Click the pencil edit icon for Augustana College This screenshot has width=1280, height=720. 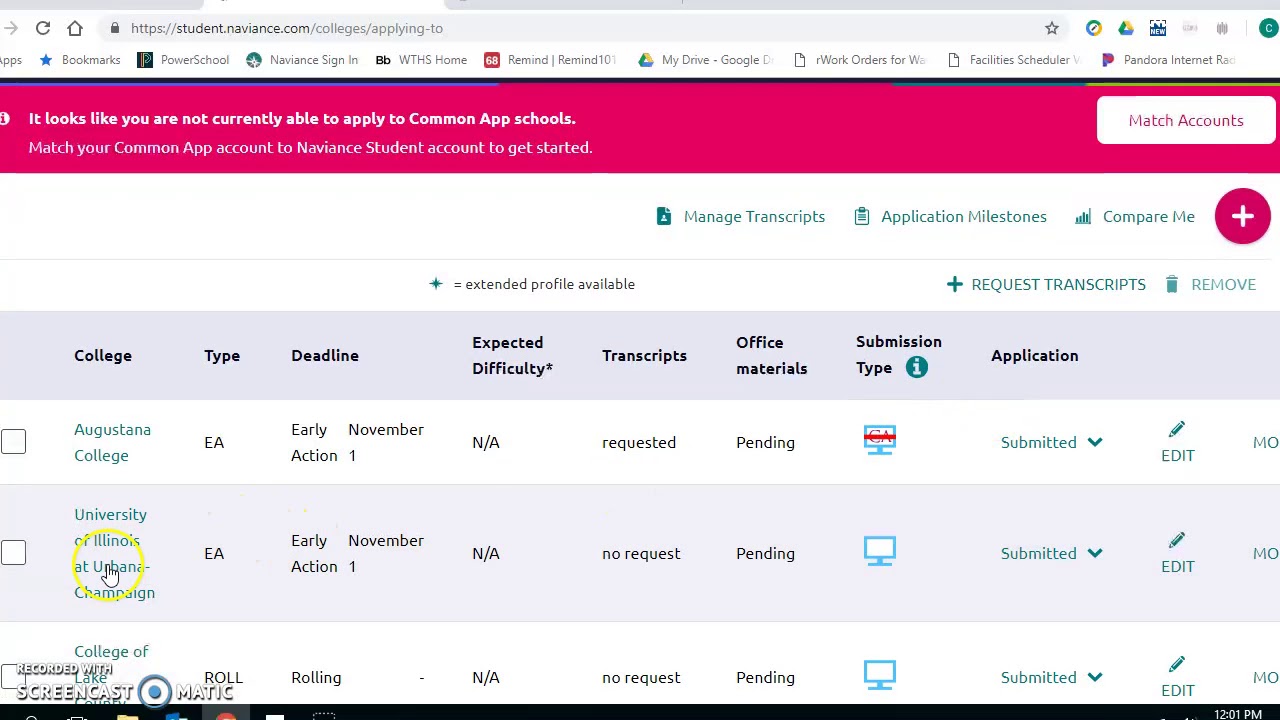(1177, 429)
